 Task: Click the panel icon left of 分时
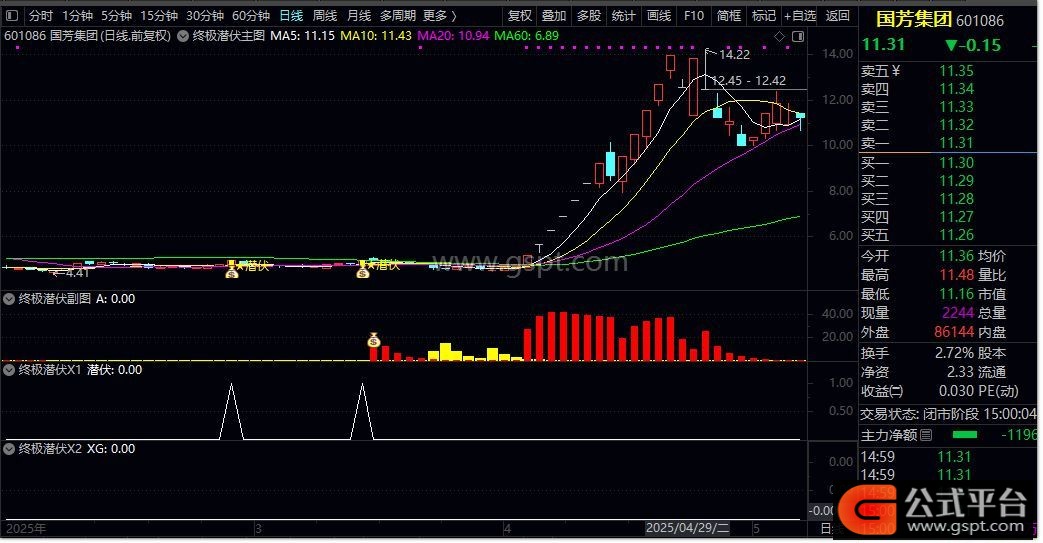tap(11, 16)
